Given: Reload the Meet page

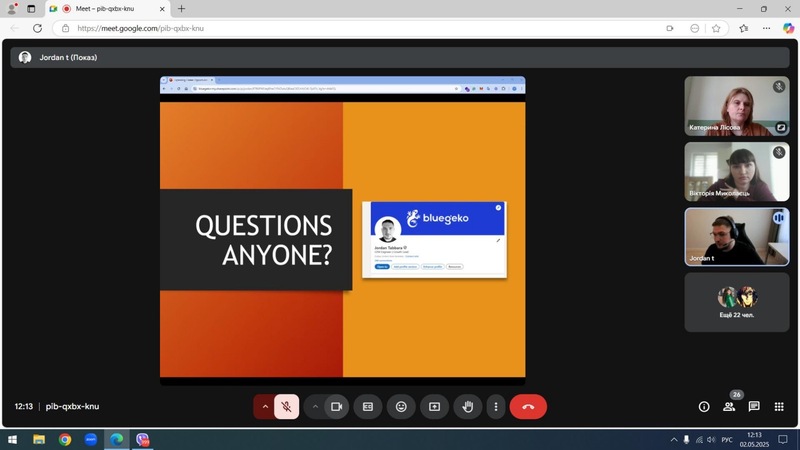Looking at the screenshot, I should [x=37, y=29].
